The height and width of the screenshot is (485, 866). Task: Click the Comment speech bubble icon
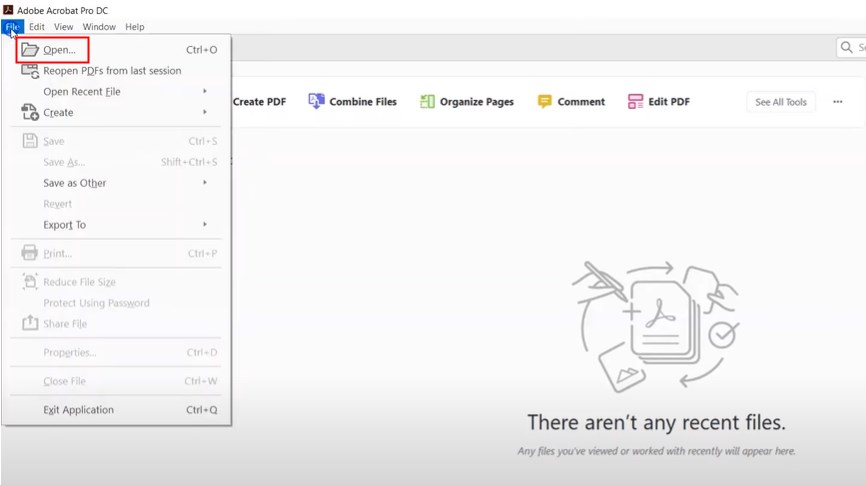pyautogui.click(x=544, y=101)
